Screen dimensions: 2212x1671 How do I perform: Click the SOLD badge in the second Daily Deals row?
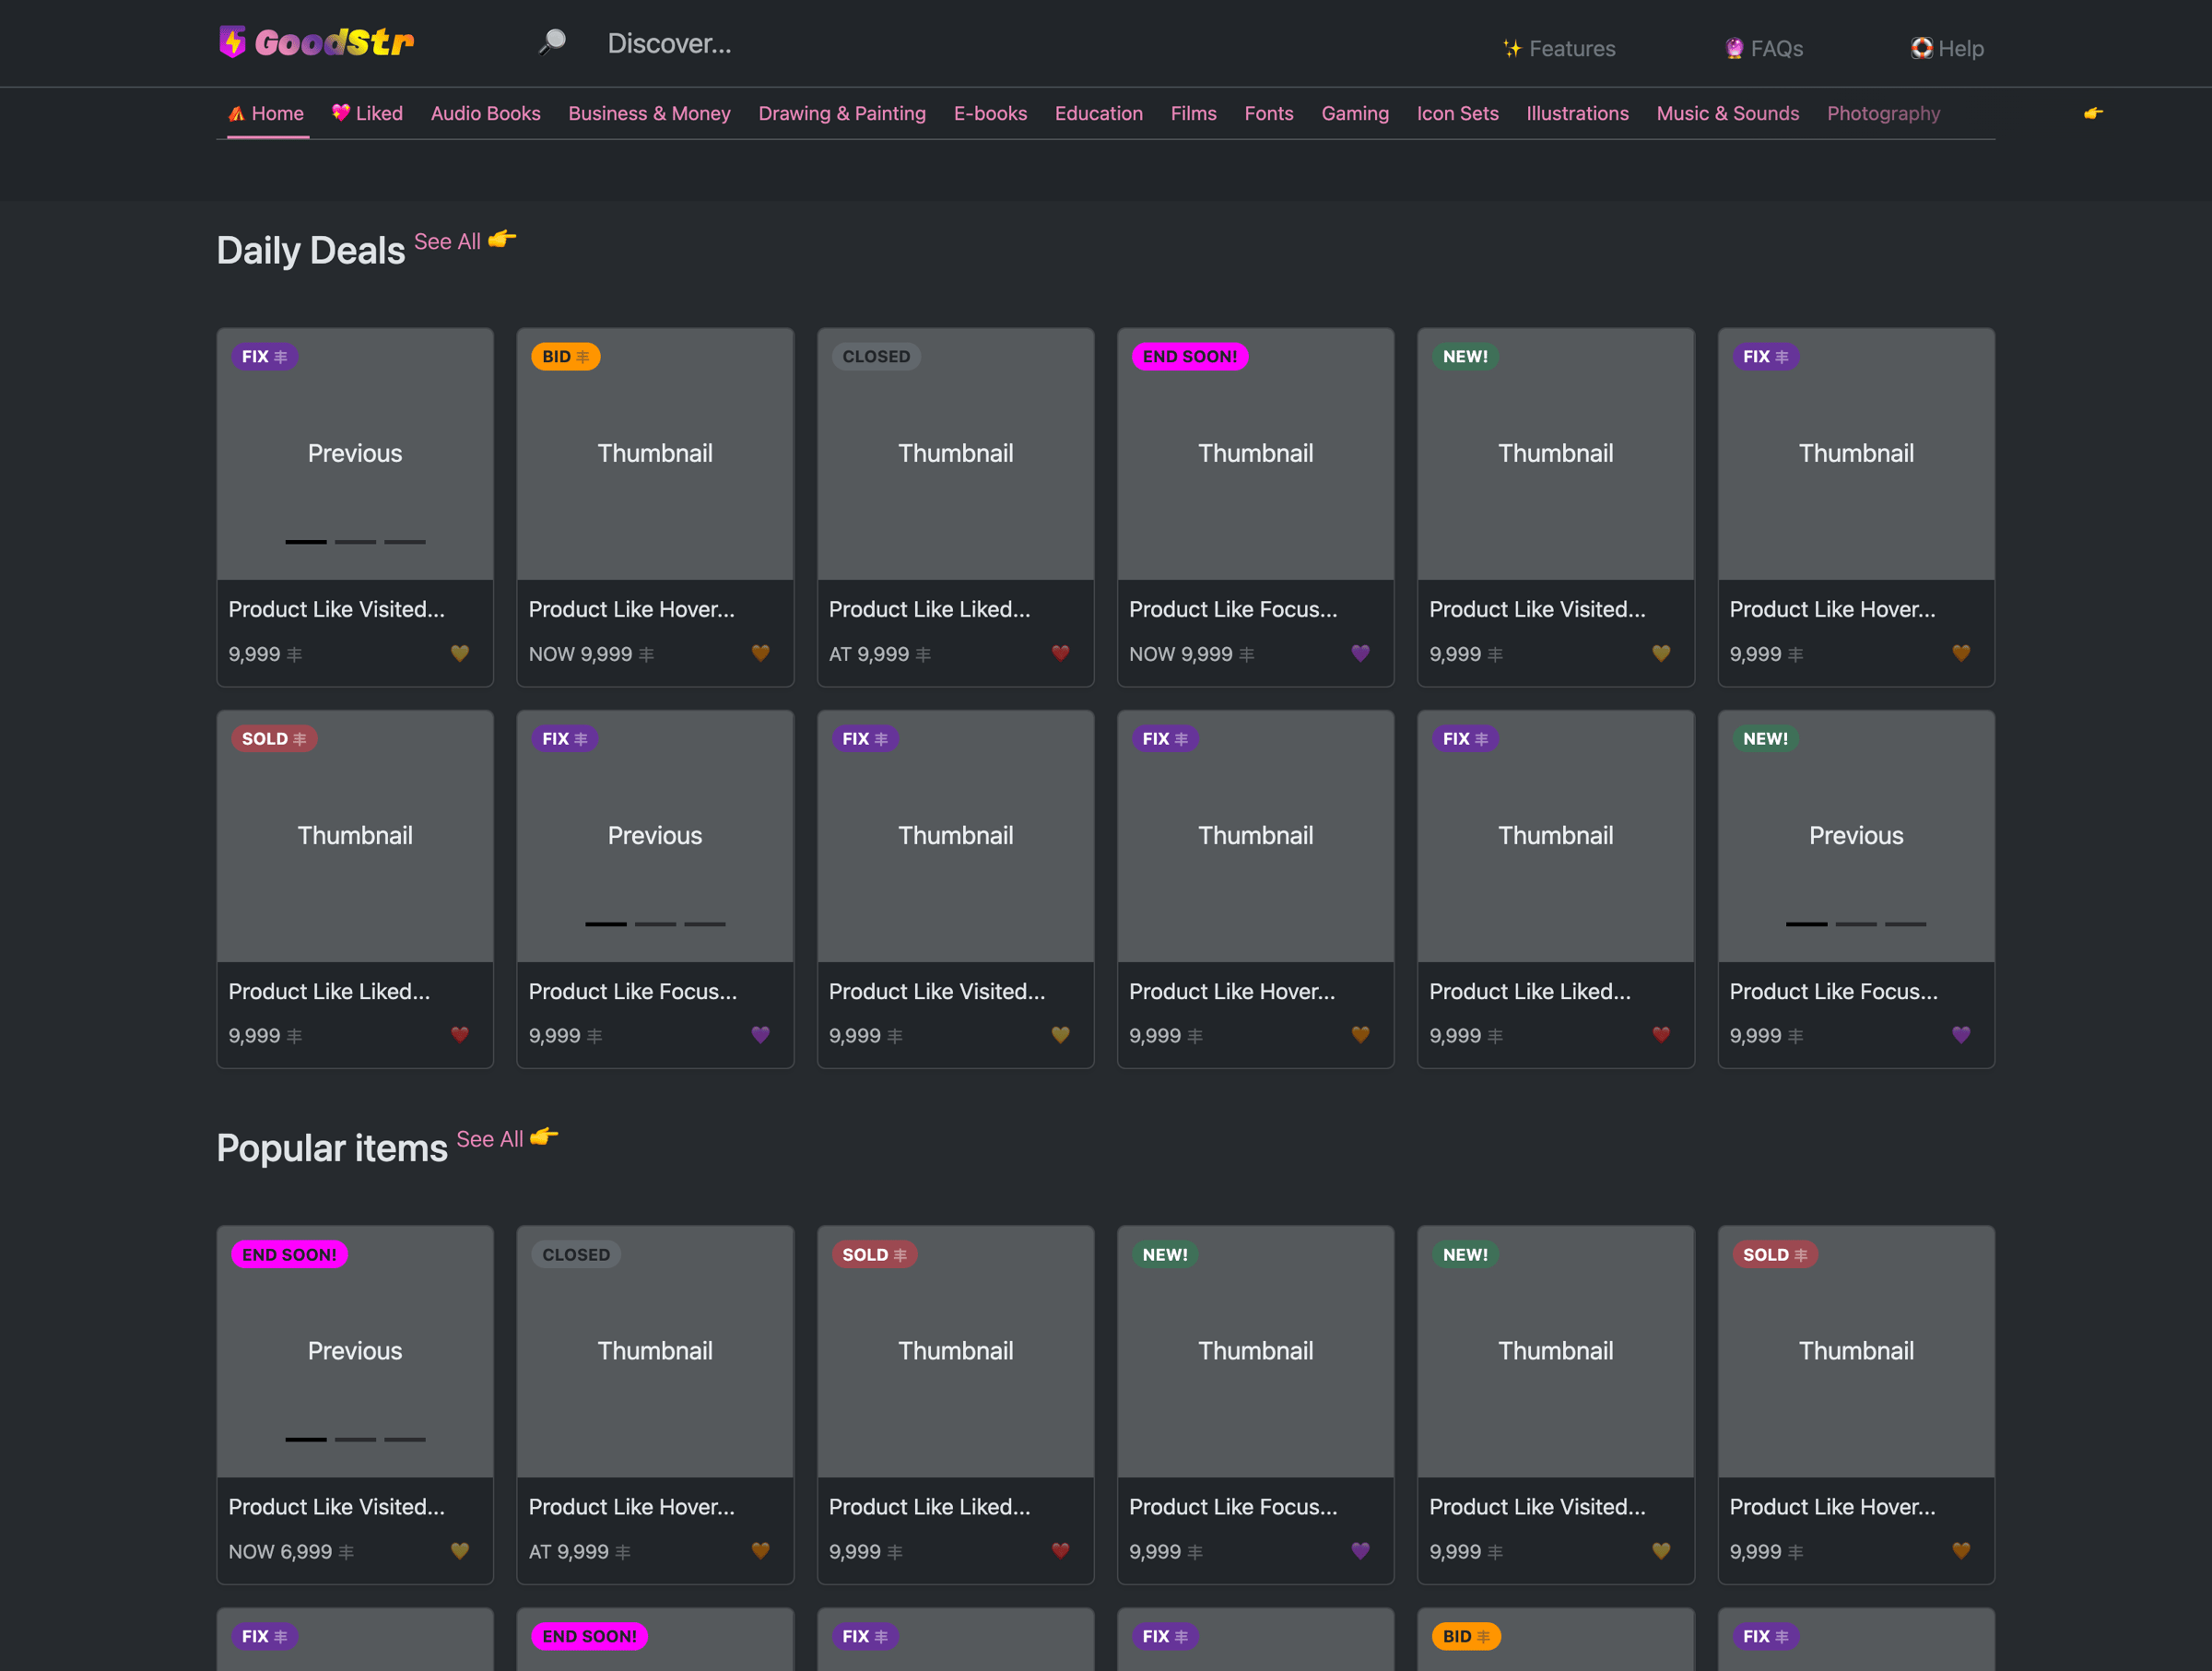(273, 739)
